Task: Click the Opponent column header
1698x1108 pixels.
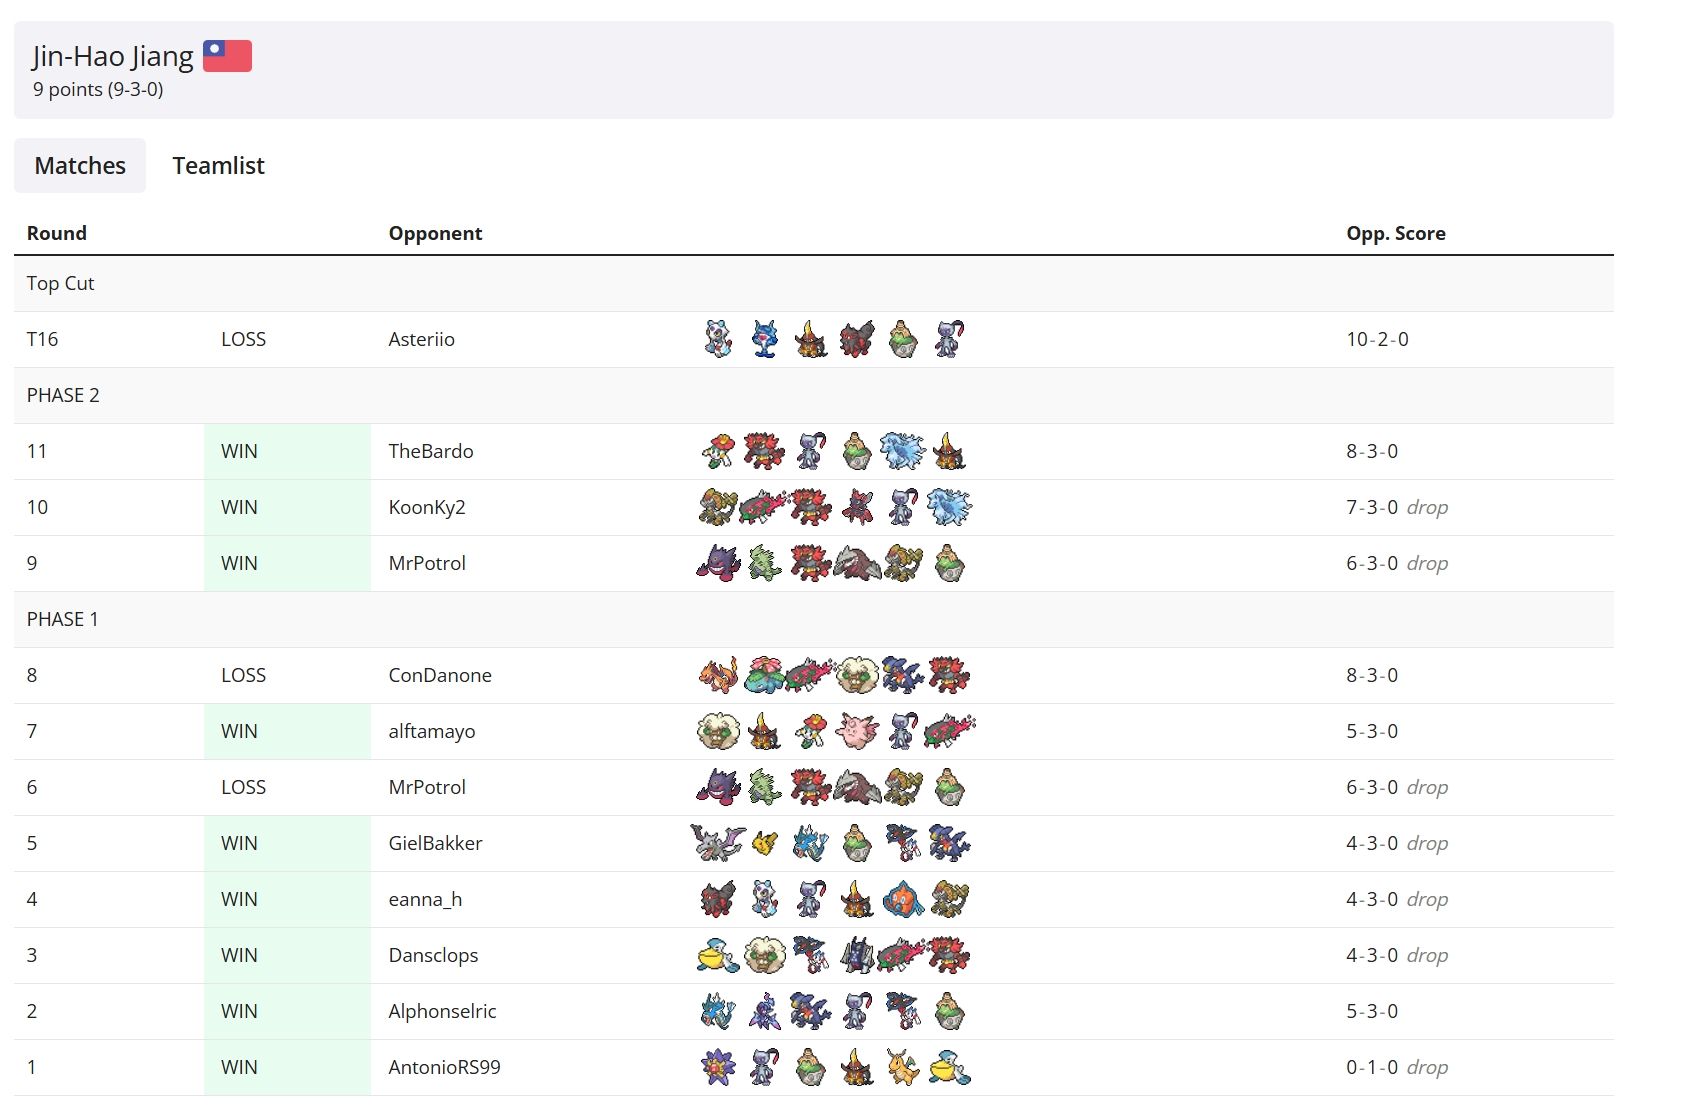Action: (x=435, y=233)
